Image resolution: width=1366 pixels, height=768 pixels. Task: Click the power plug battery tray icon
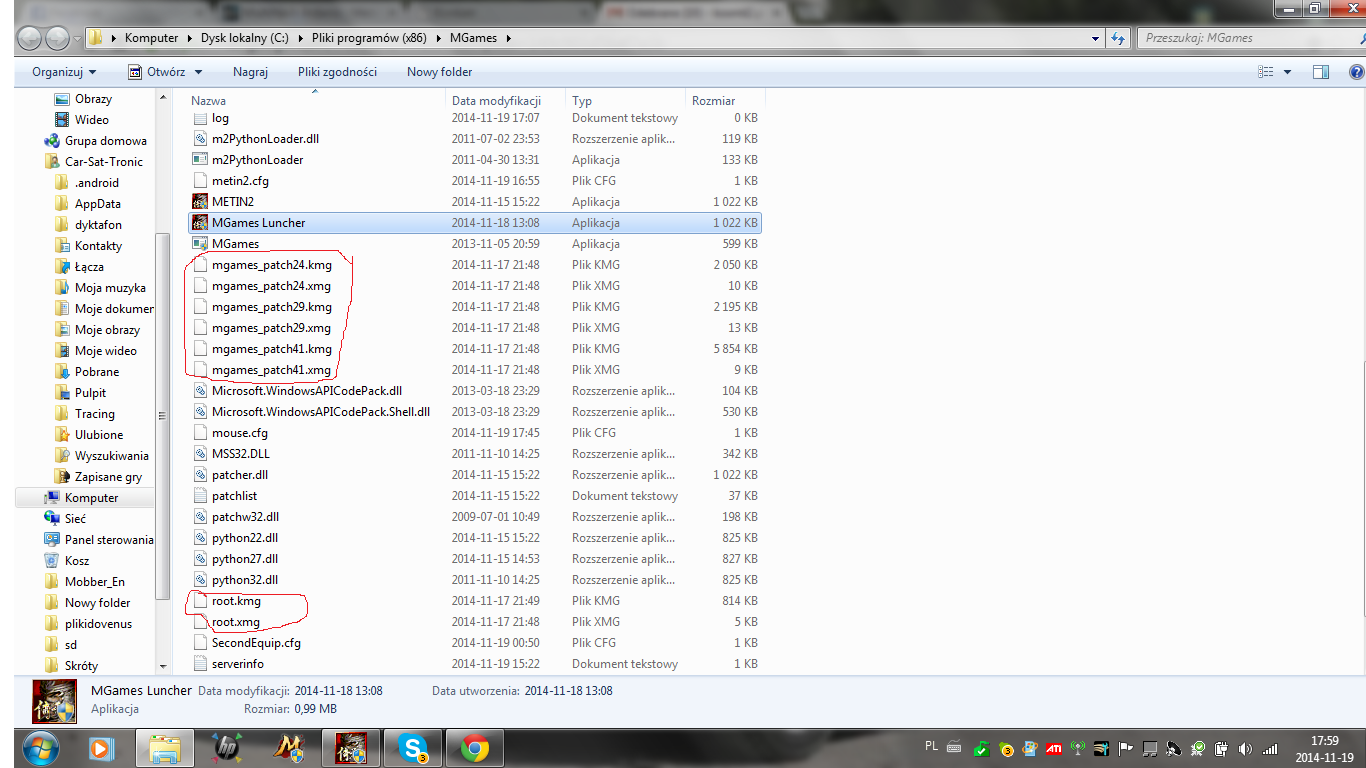[x=1221, y=748]
